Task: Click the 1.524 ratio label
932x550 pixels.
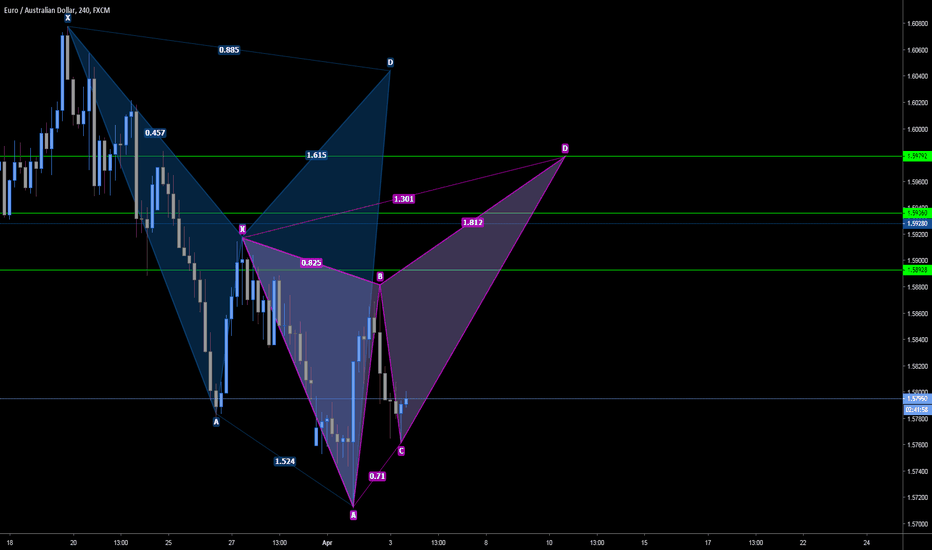Action: pyautogui.click(x=285, y=461)
